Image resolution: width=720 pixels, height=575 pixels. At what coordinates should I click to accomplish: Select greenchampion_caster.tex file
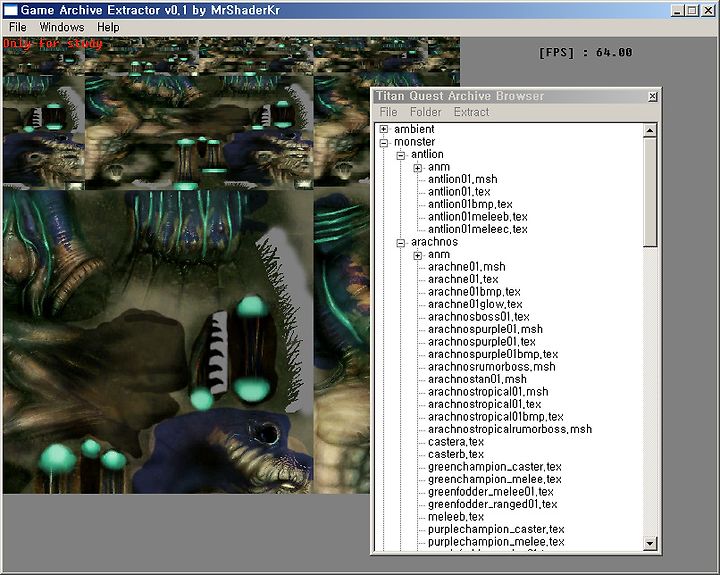tap(495, 467)
